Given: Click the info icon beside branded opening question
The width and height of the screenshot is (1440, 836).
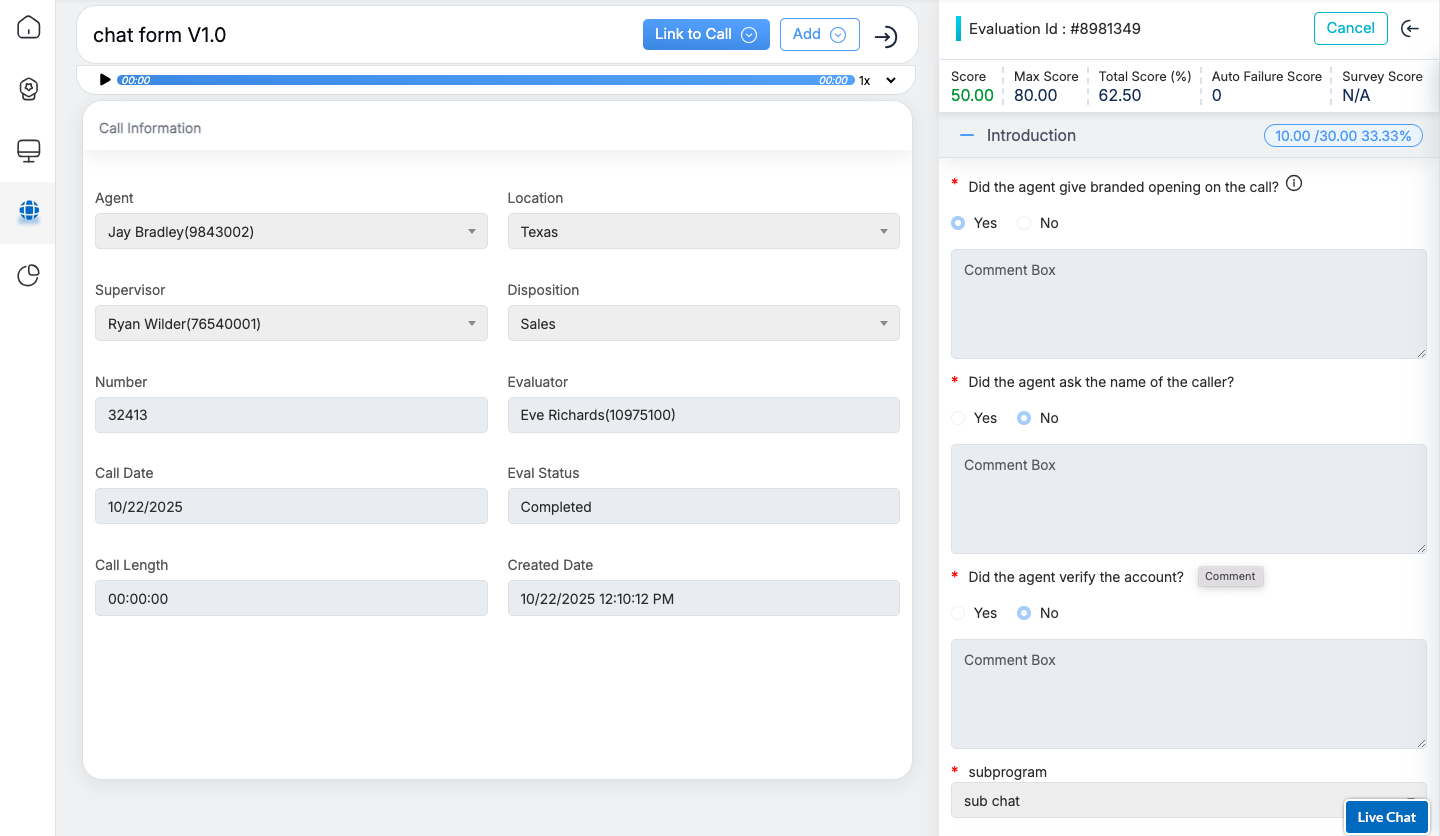Looking at the screenshot, I should (x=1294, y=184).
